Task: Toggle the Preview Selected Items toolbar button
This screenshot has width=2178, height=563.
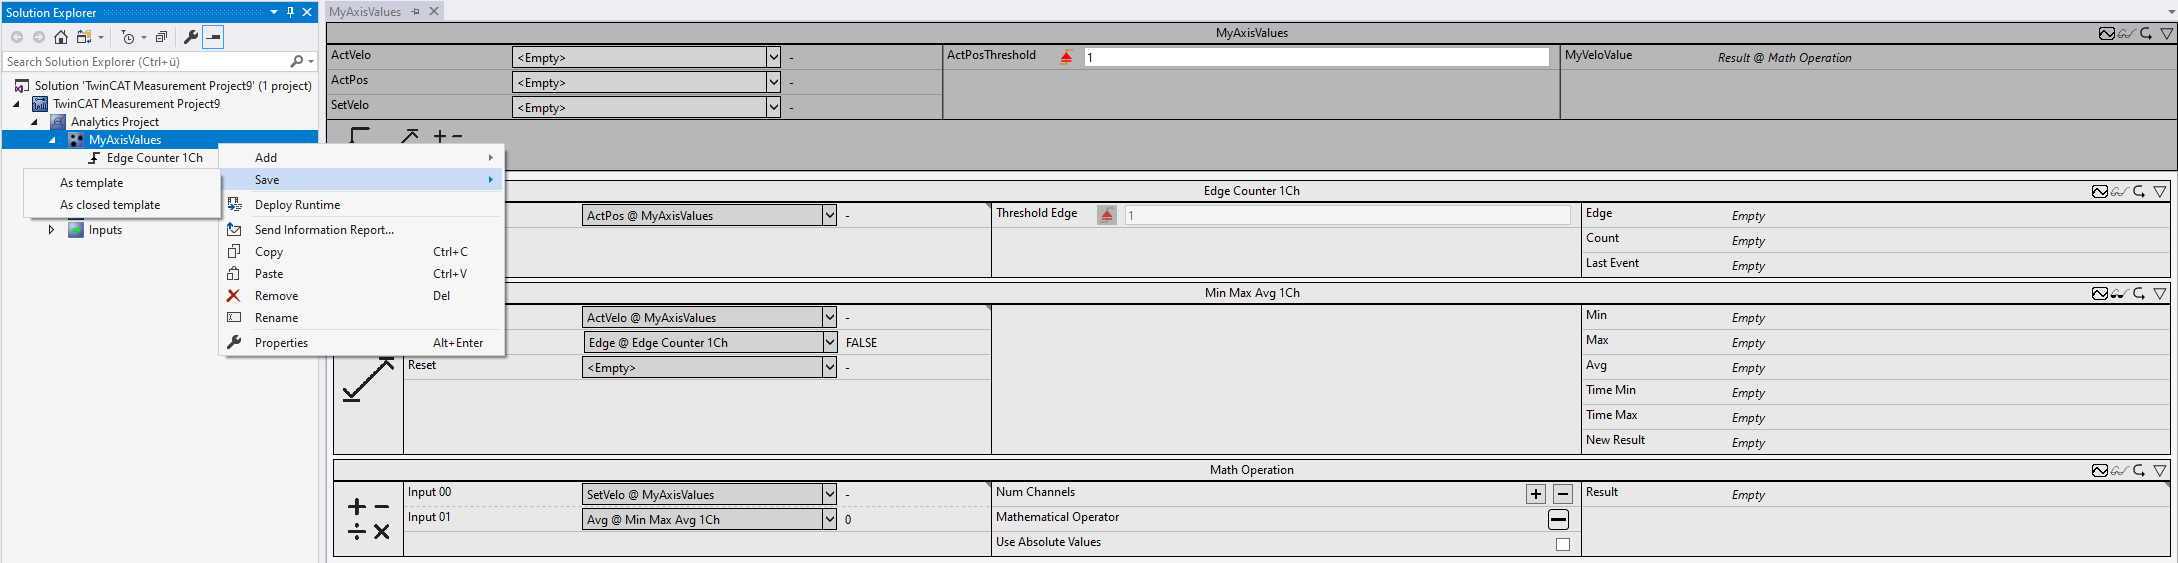Action: coord(213,37)
